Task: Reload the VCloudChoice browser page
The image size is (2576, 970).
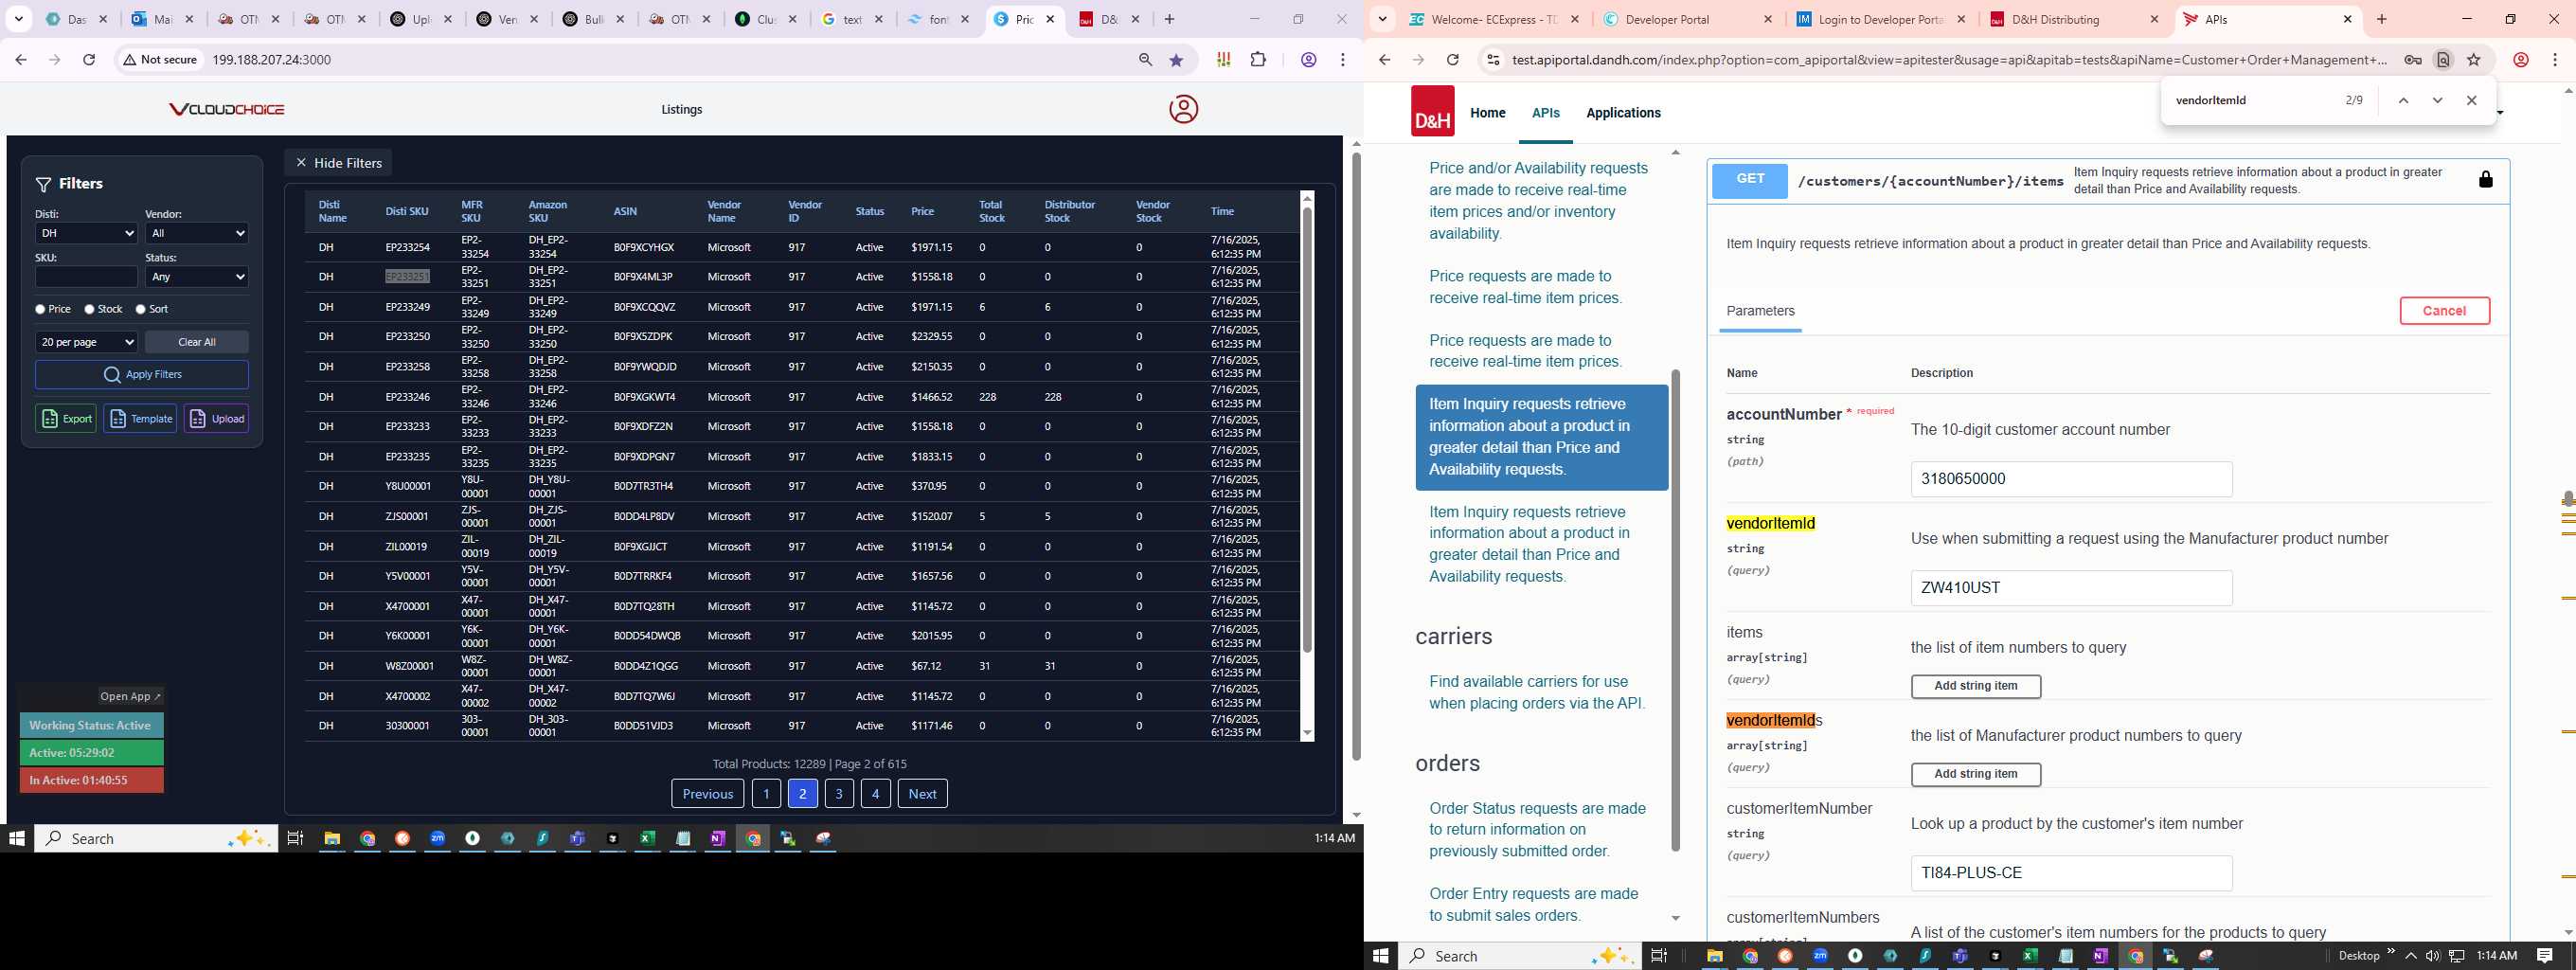Action: tap(89, 60)
